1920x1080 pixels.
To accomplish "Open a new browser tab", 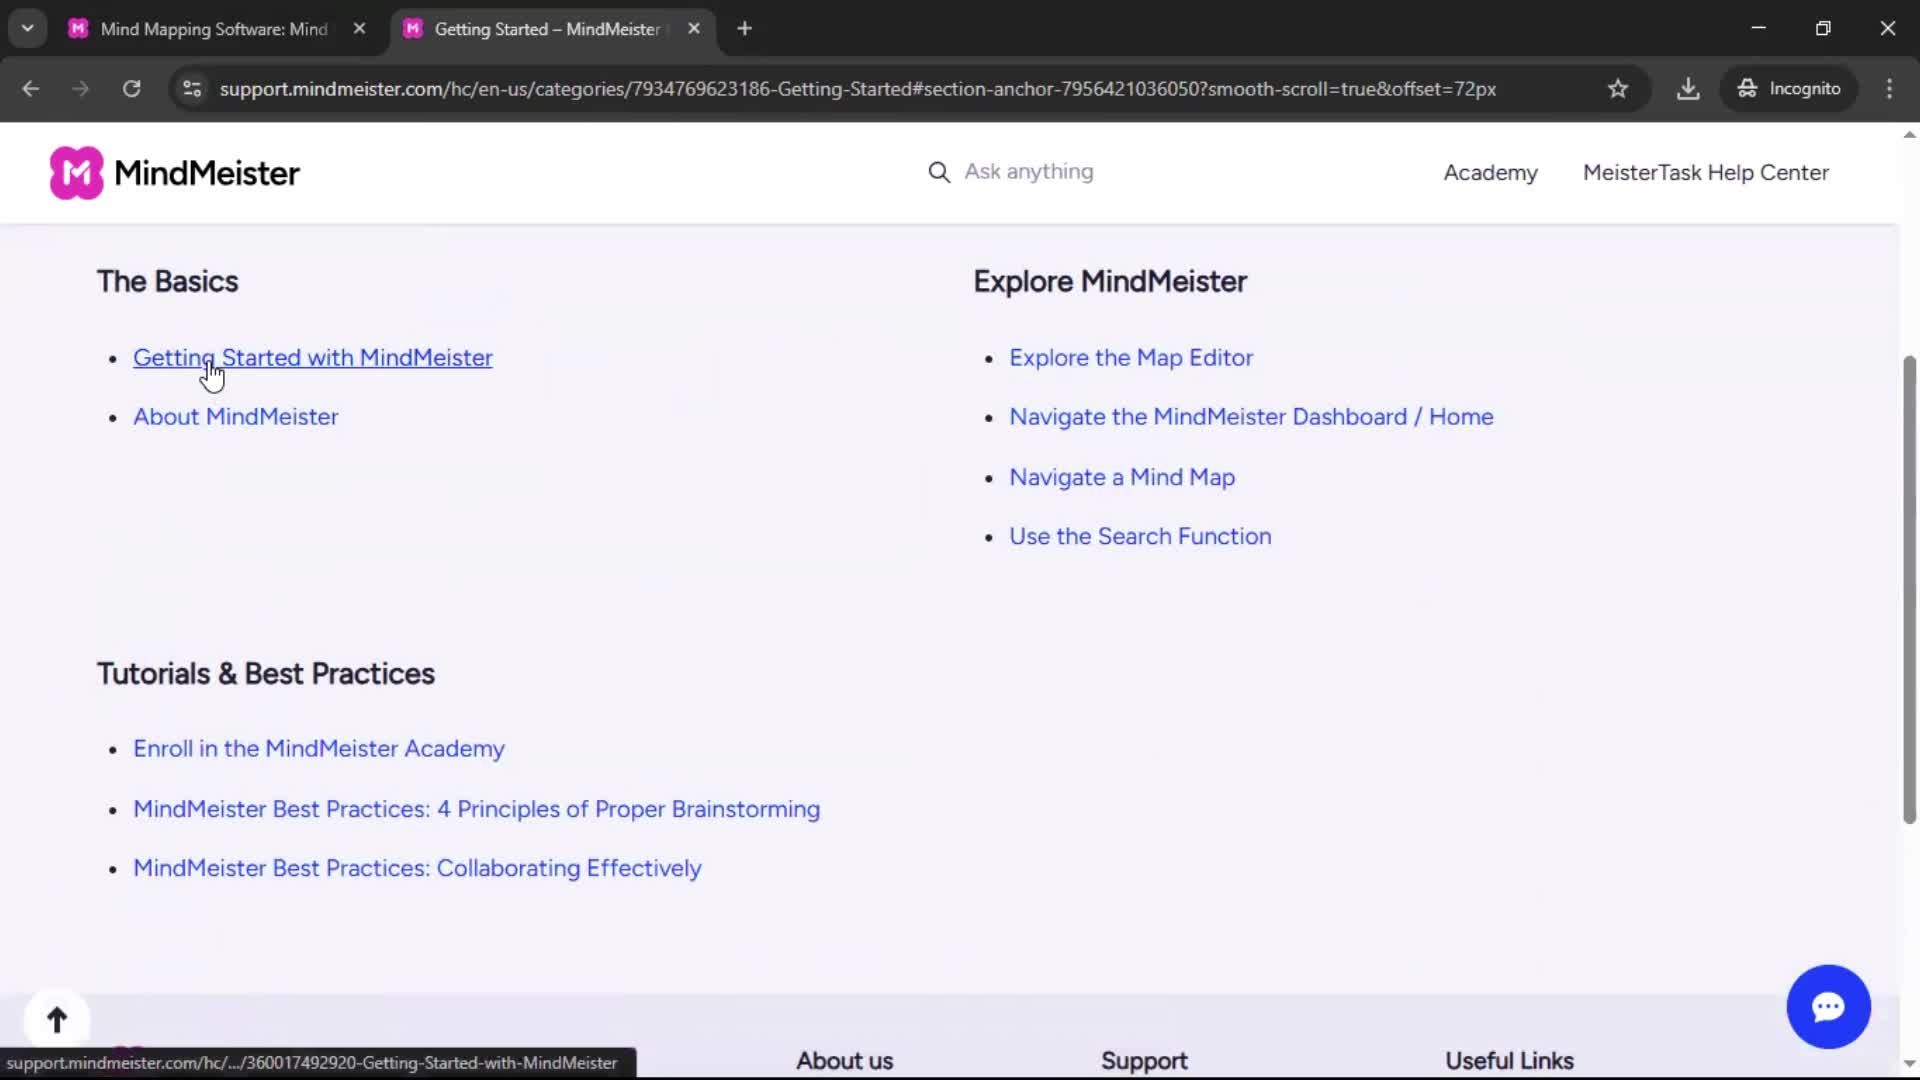I will coord(744,29).
